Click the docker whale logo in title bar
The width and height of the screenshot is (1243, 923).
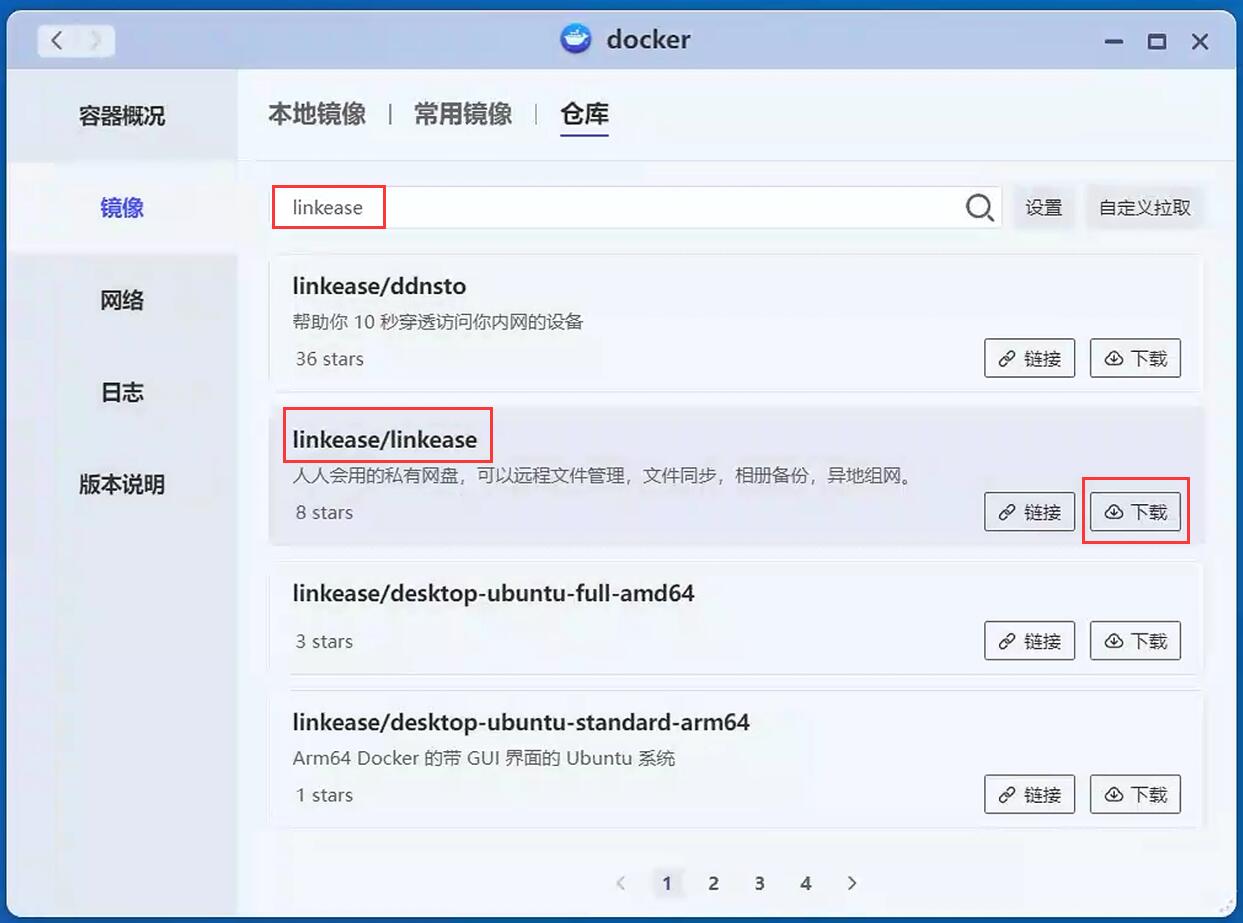coord(576,40)
